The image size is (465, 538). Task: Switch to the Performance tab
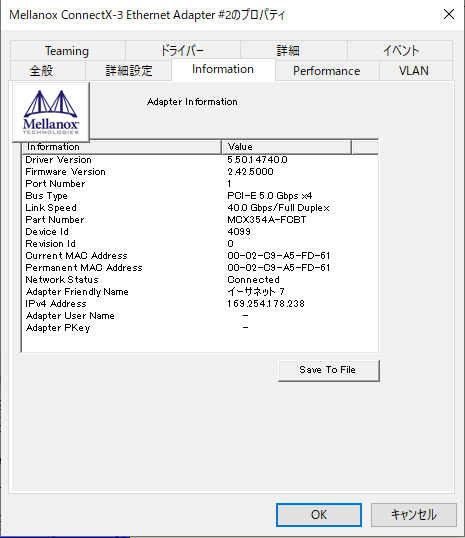click(x=327, y=71)
